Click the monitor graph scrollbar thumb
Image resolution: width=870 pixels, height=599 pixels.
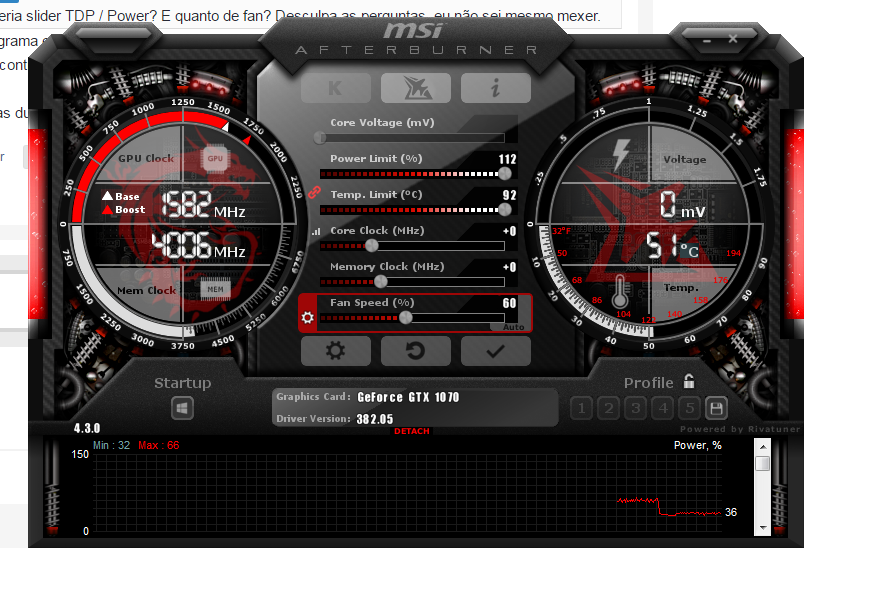[x=763, y=463]
